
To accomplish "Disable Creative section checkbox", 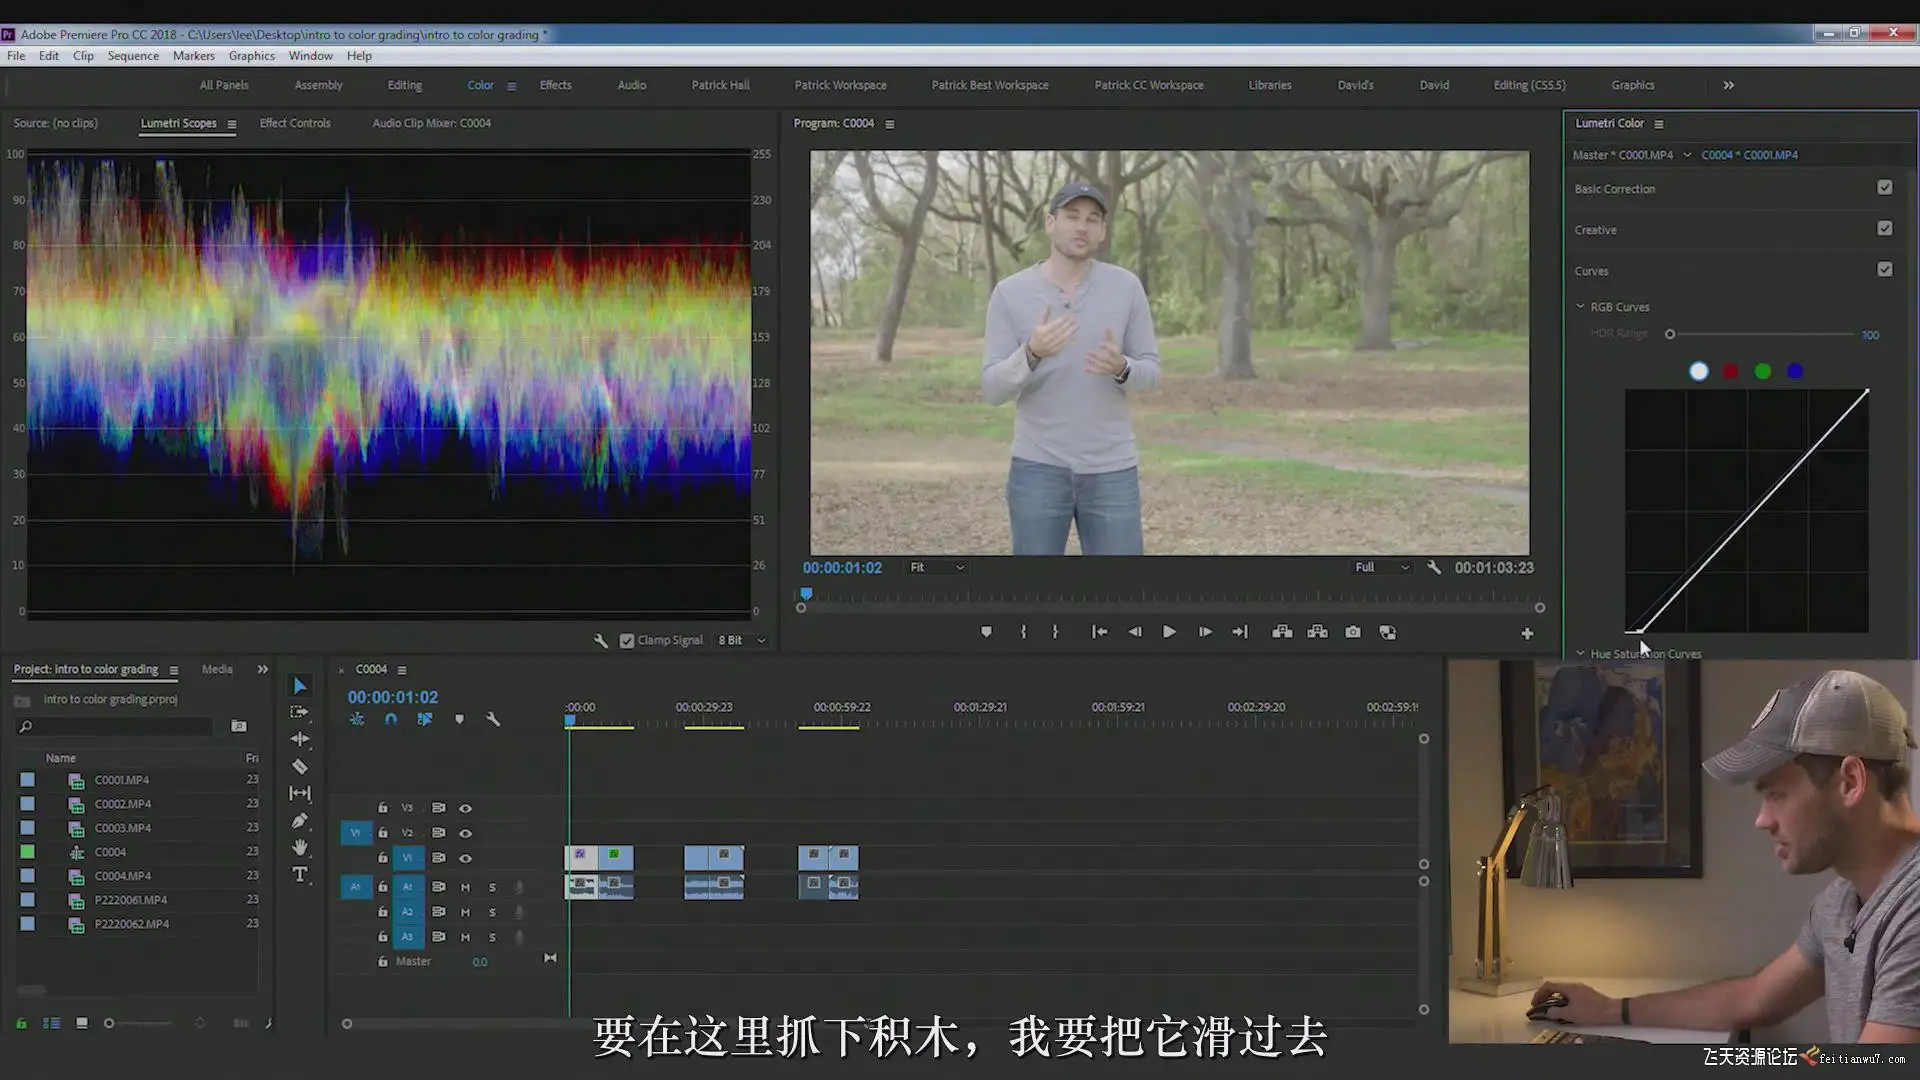I will (x=1885, y=229).
